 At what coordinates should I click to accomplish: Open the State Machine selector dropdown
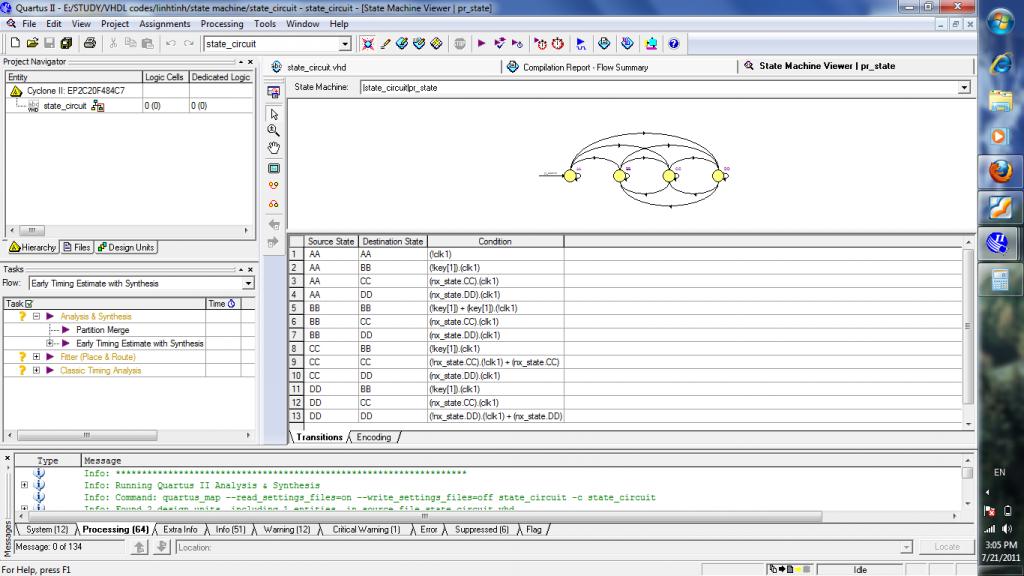[964, 88]
